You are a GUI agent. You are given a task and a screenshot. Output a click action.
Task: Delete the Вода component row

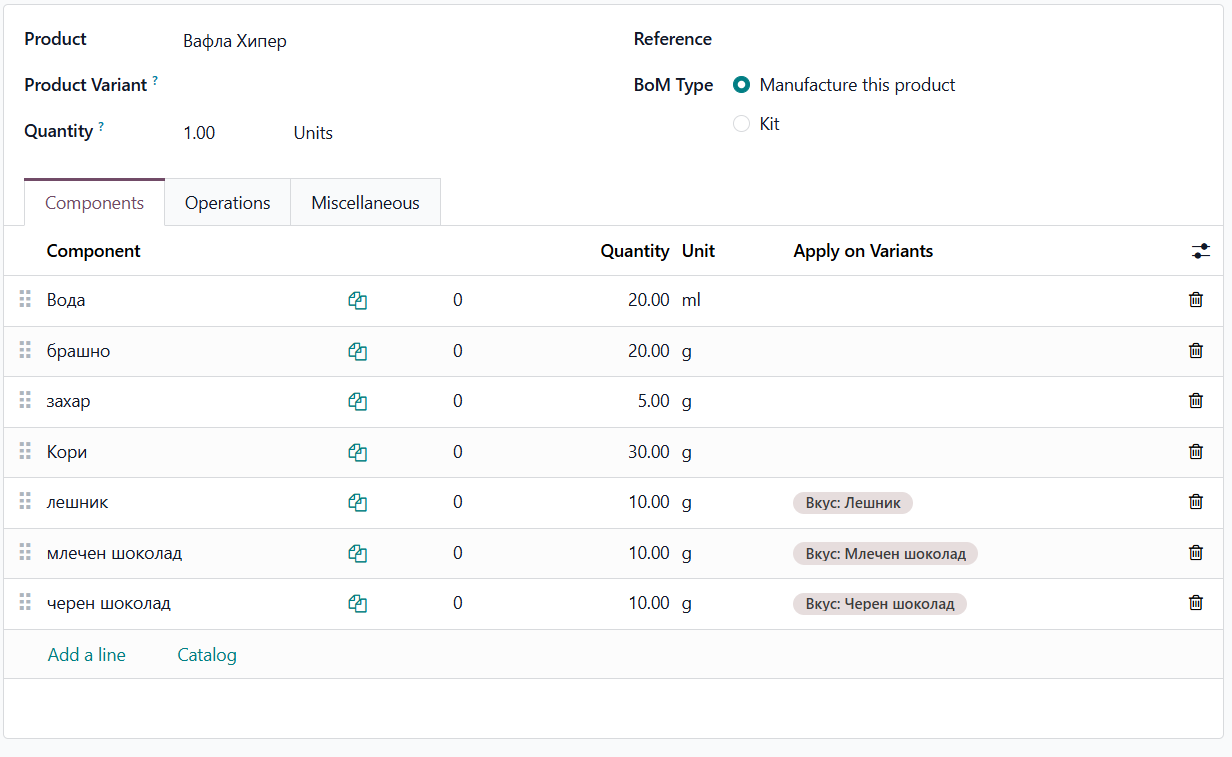coord(1195,300)
